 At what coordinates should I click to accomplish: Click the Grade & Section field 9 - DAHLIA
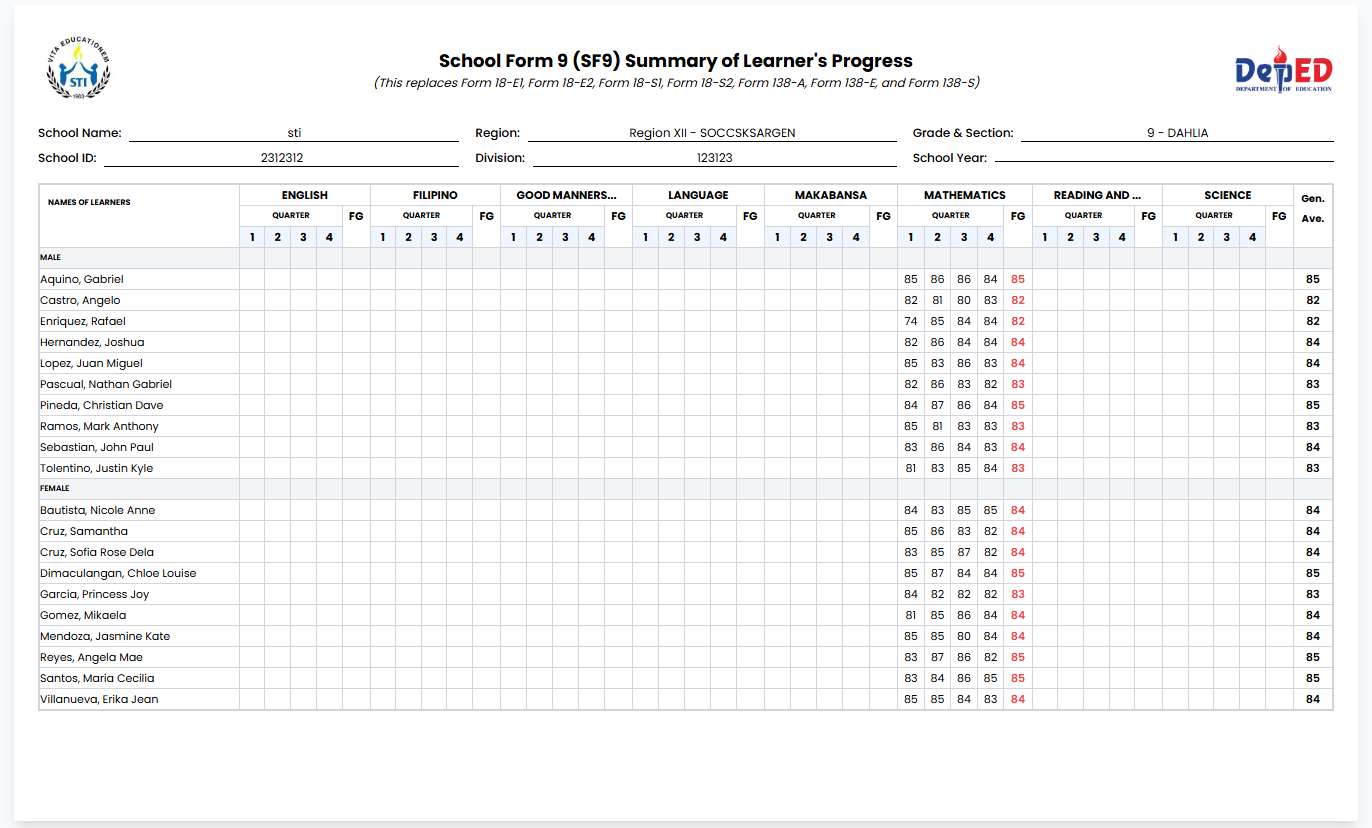tap(1176, 133)
